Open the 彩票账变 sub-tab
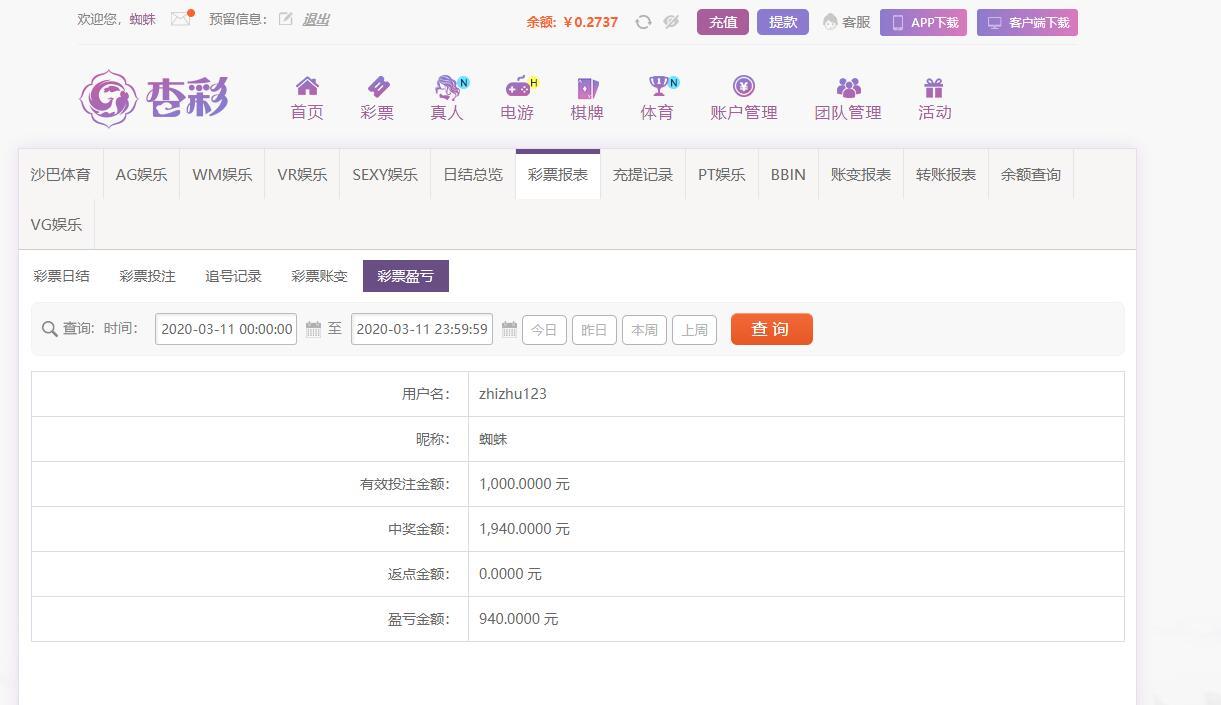Screen dimensions: 1221x705 (x=319, y=276)
